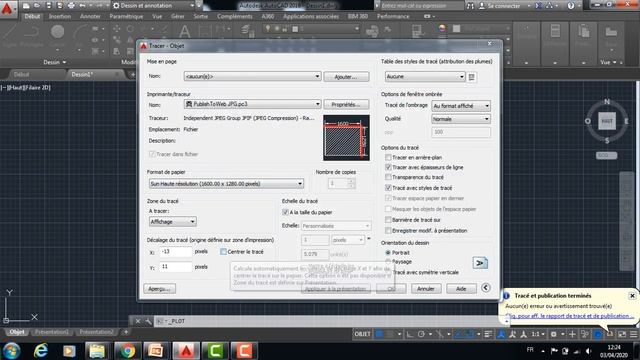Select the Circle tool in the Dessin panel
640x360 pixels.
(58, 32)
